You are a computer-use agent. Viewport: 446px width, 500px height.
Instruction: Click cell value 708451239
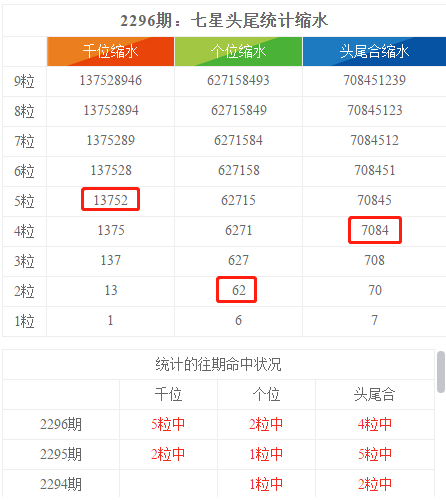tap(375, 80)
